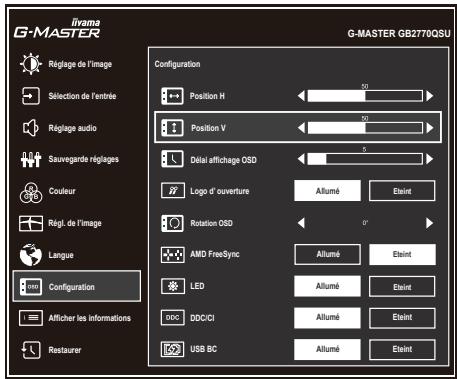
Task: Click the DDC icon
Action: pos(173,318)
